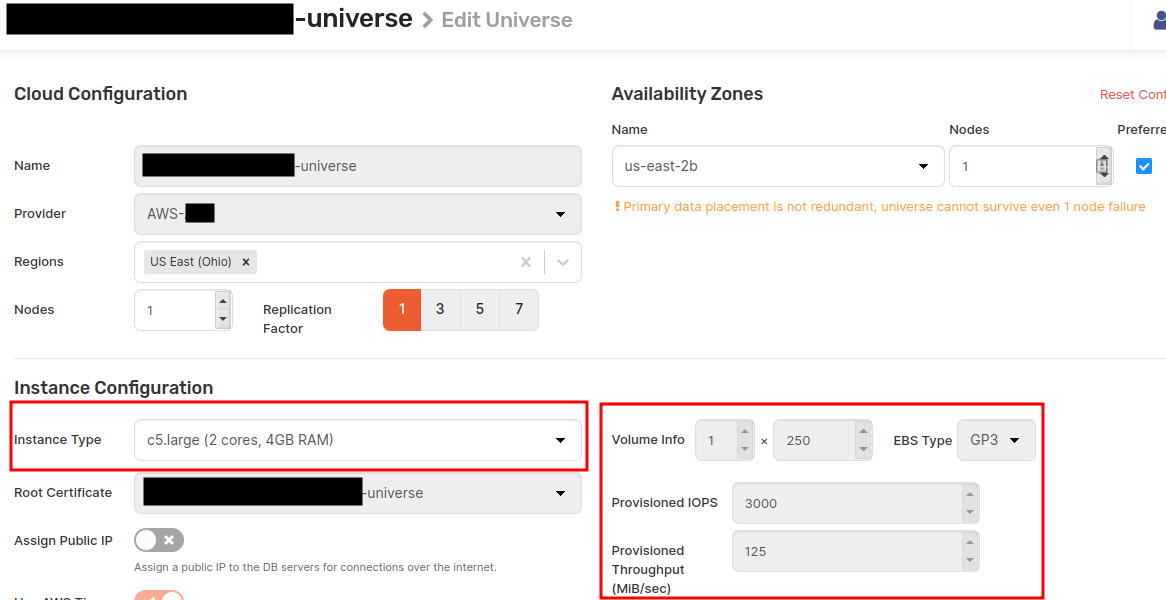
Task: Enable Assign Public IP
Action: tap(158, 540)
